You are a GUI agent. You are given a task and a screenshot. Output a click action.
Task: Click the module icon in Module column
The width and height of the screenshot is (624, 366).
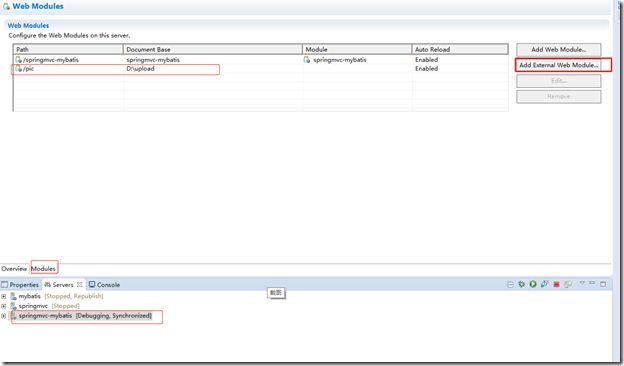pyautogui.click(x=307, y=60)
